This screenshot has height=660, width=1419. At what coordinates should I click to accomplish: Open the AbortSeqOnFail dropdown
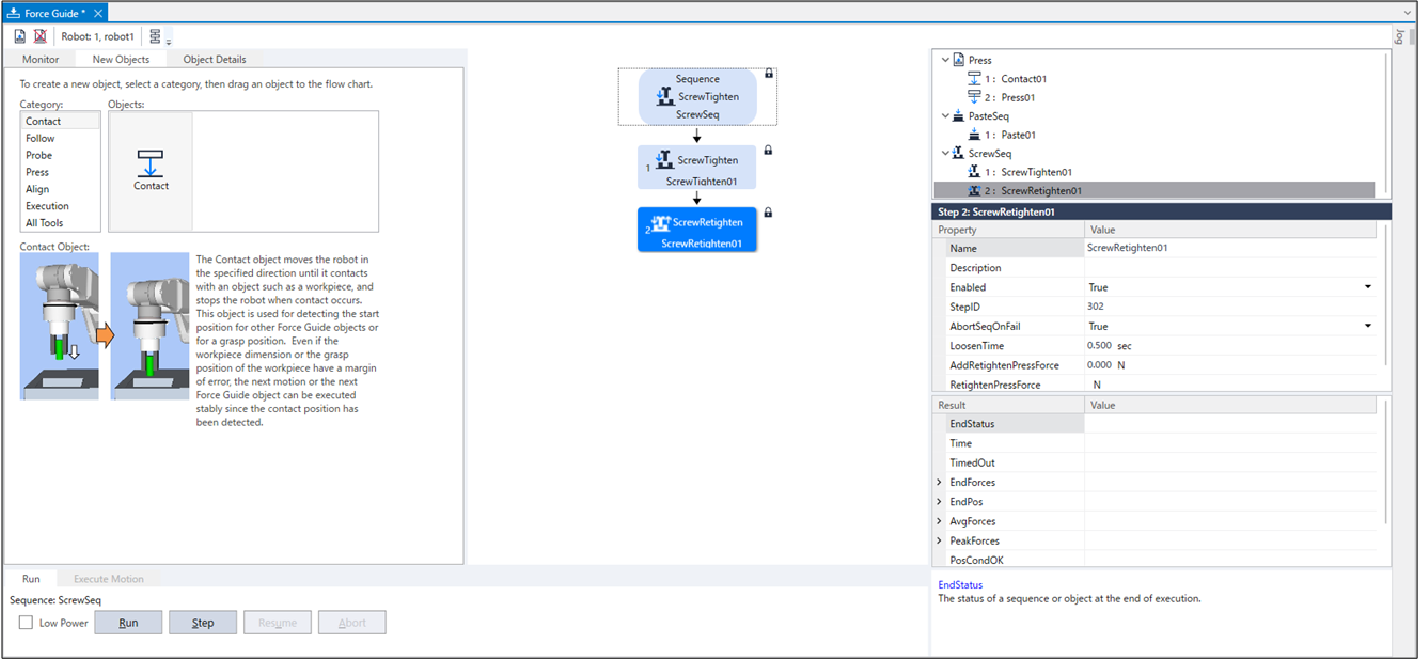click(1367, 327)
